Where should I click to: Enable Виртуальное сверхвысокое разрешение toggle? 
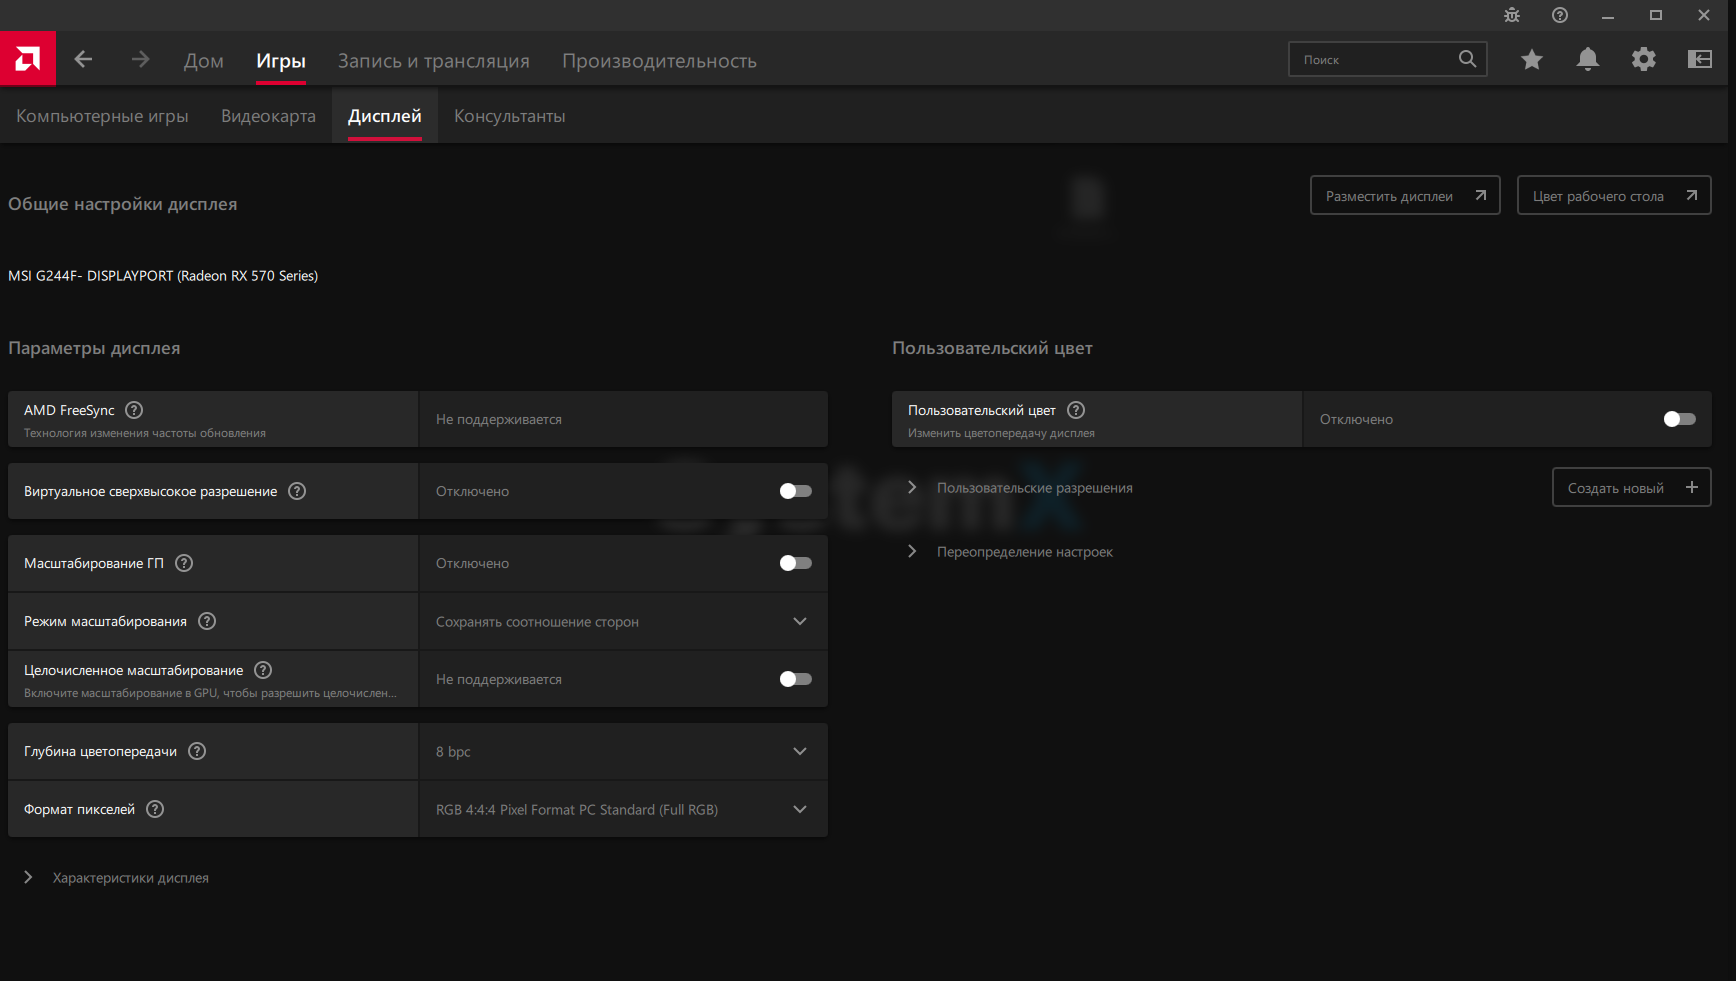[796, 491]
